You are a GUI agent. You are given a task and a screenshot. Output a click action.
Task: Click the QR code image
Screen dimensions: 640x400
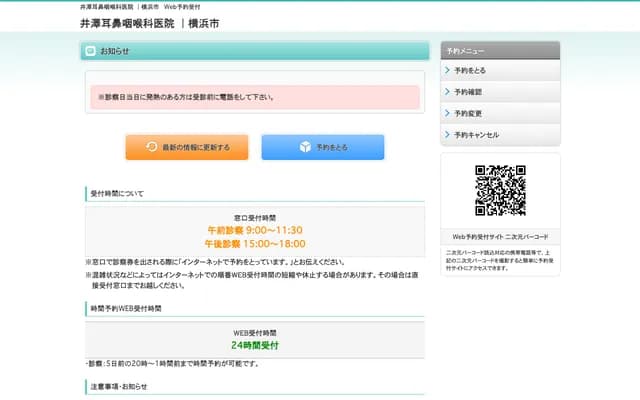(500, 190)
